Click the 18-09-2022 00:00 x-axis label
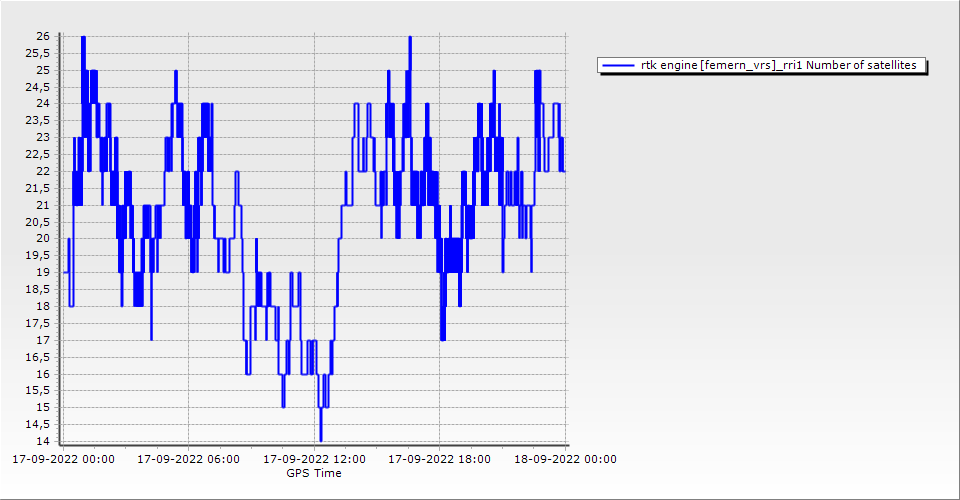The image size is (960, 500). pos(565,460)
